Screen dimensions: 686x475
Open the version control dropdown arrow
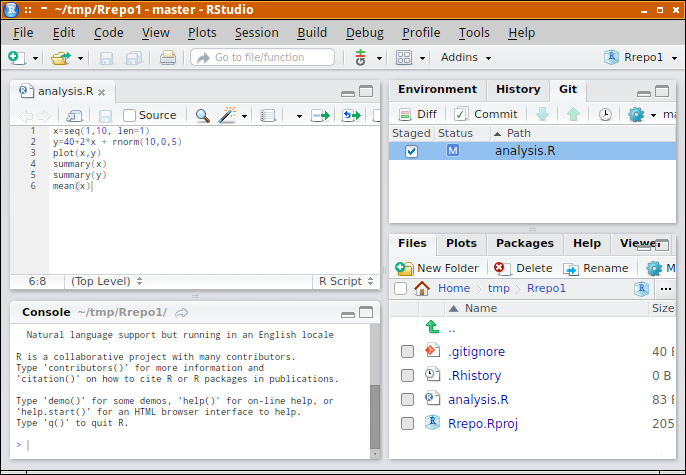(x=379, y=58)
